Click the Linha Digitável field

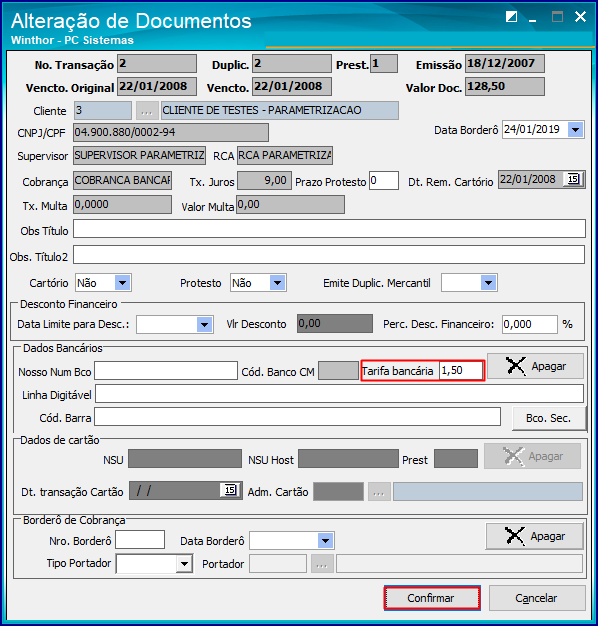(x=339, y=394)
